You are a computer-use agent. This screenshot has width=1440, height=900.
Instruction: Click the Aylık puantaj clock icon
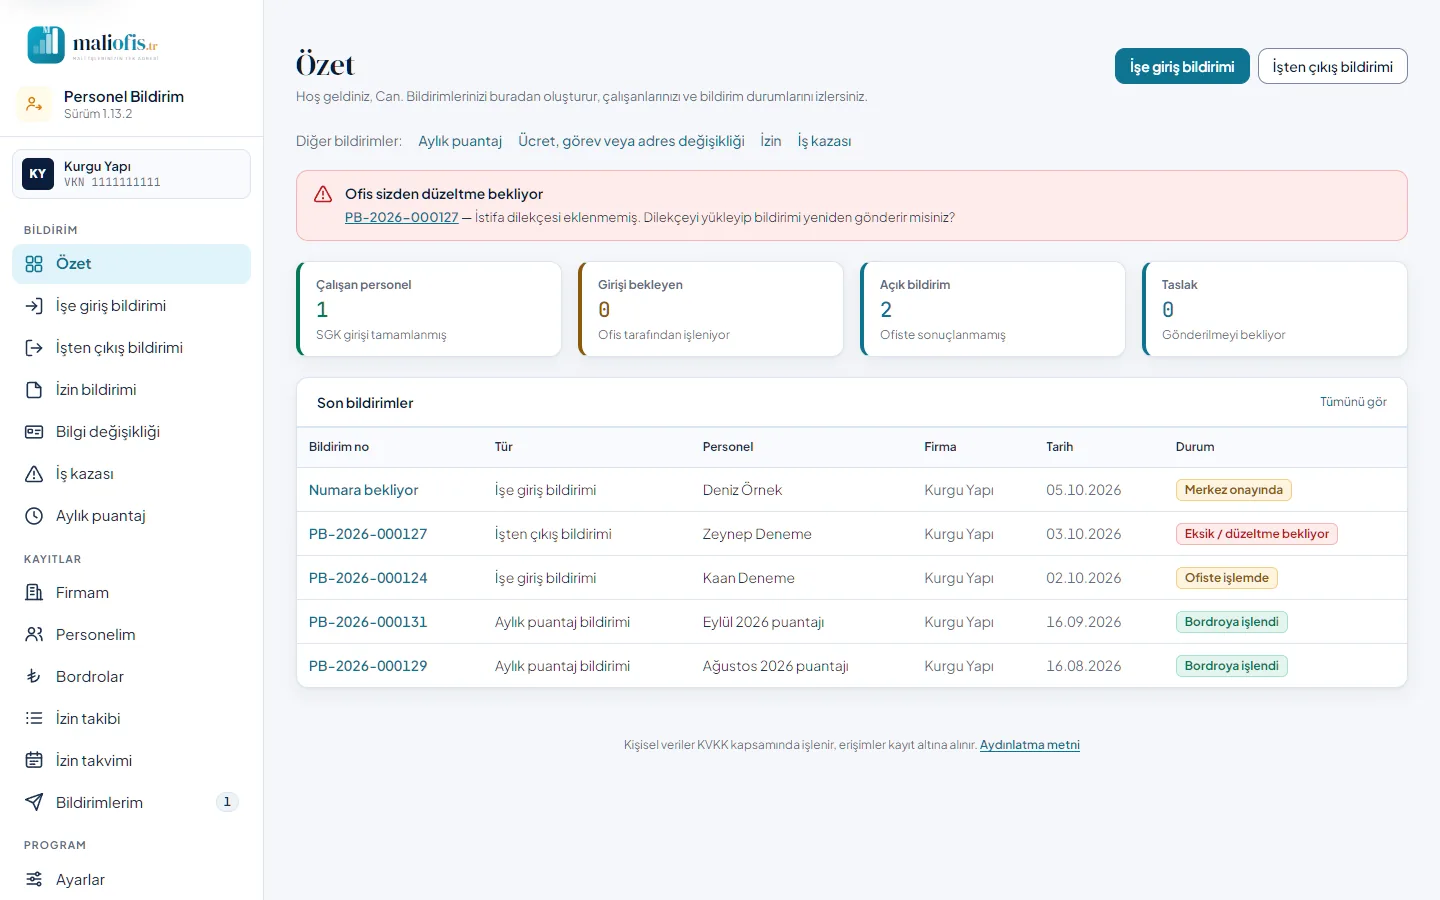[x=34, y=516]
